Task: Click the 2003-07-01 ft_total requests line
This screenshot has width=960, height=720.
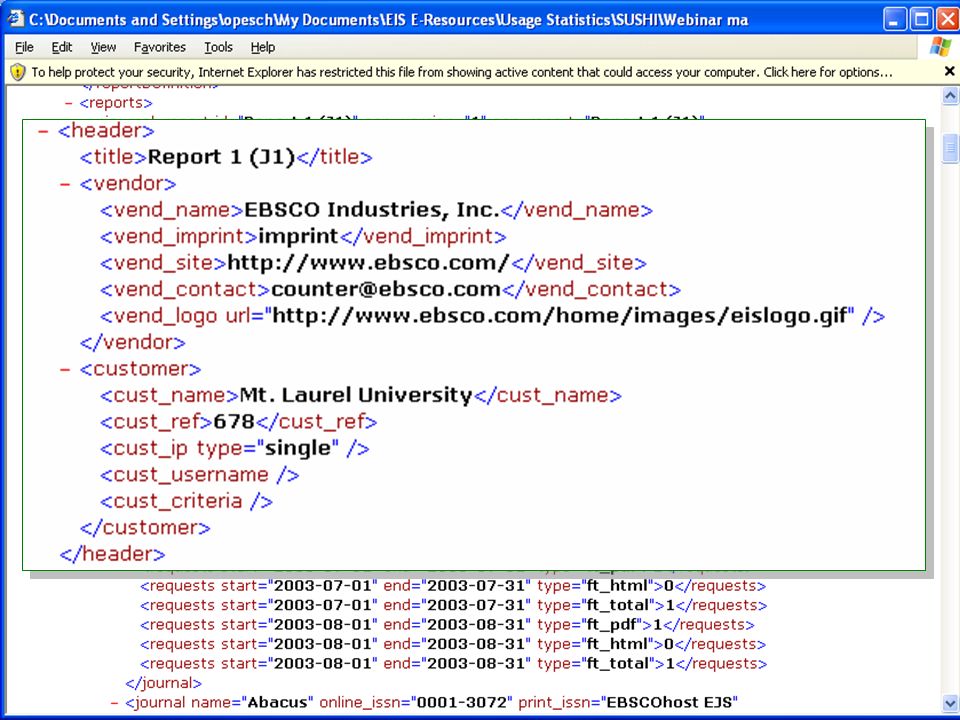Action: 453,606
